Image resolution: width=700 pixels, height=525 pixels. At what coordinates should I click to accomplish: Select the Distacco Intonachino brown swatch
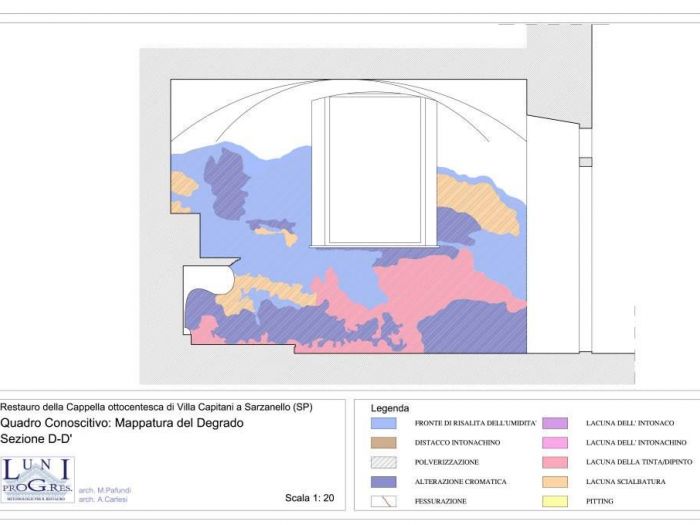click(383, 443)
